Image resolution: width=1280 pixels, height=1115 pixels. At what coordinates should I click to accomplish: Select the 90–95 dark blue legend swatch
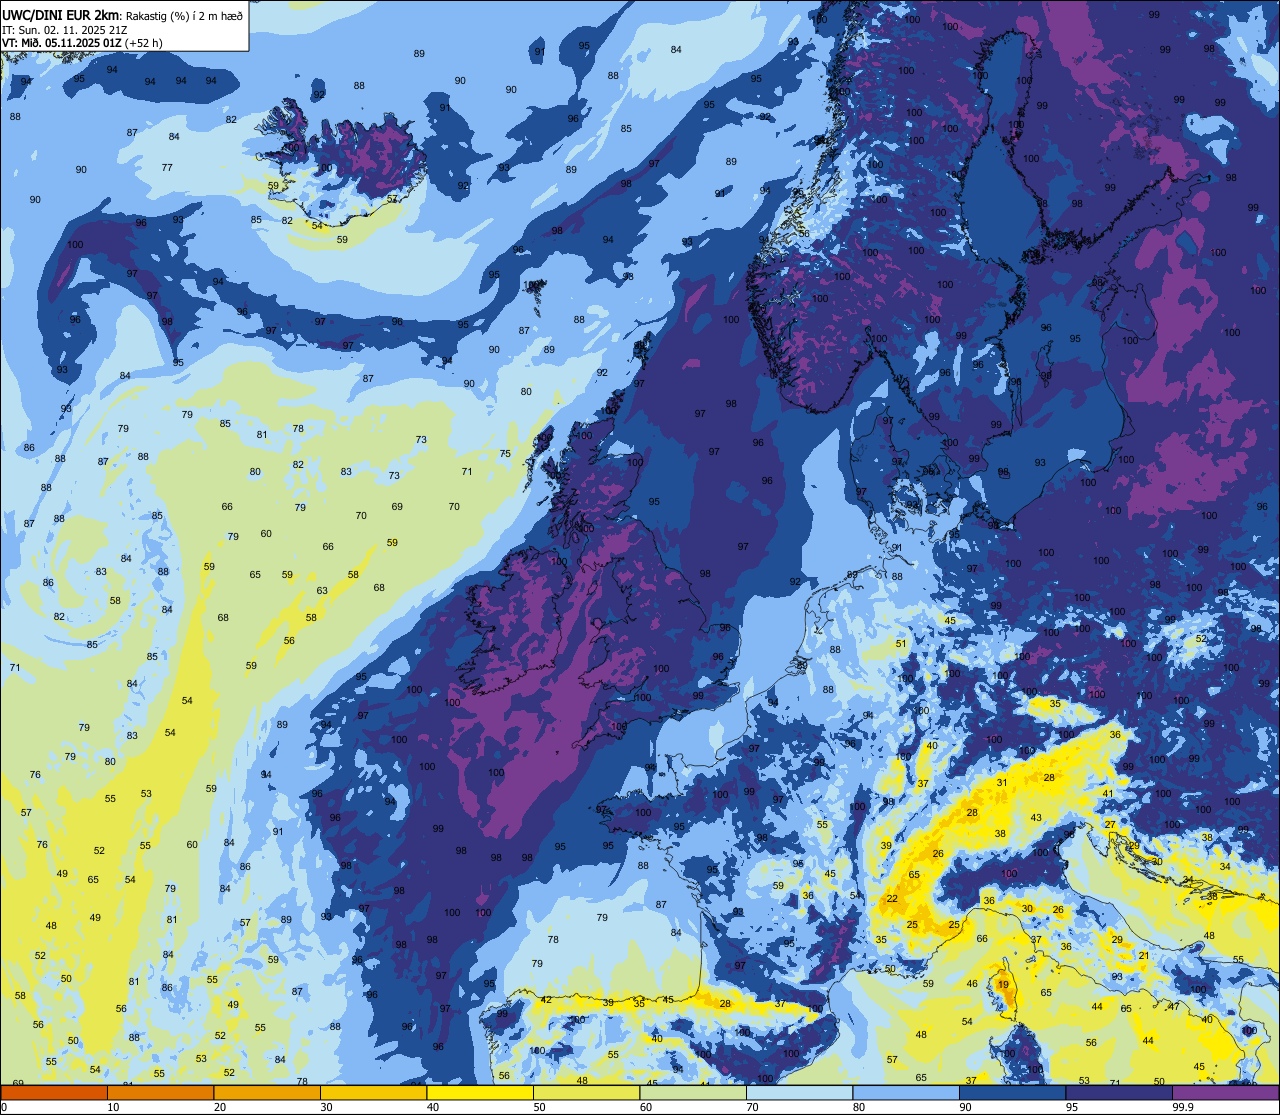coord(1012,1092)
